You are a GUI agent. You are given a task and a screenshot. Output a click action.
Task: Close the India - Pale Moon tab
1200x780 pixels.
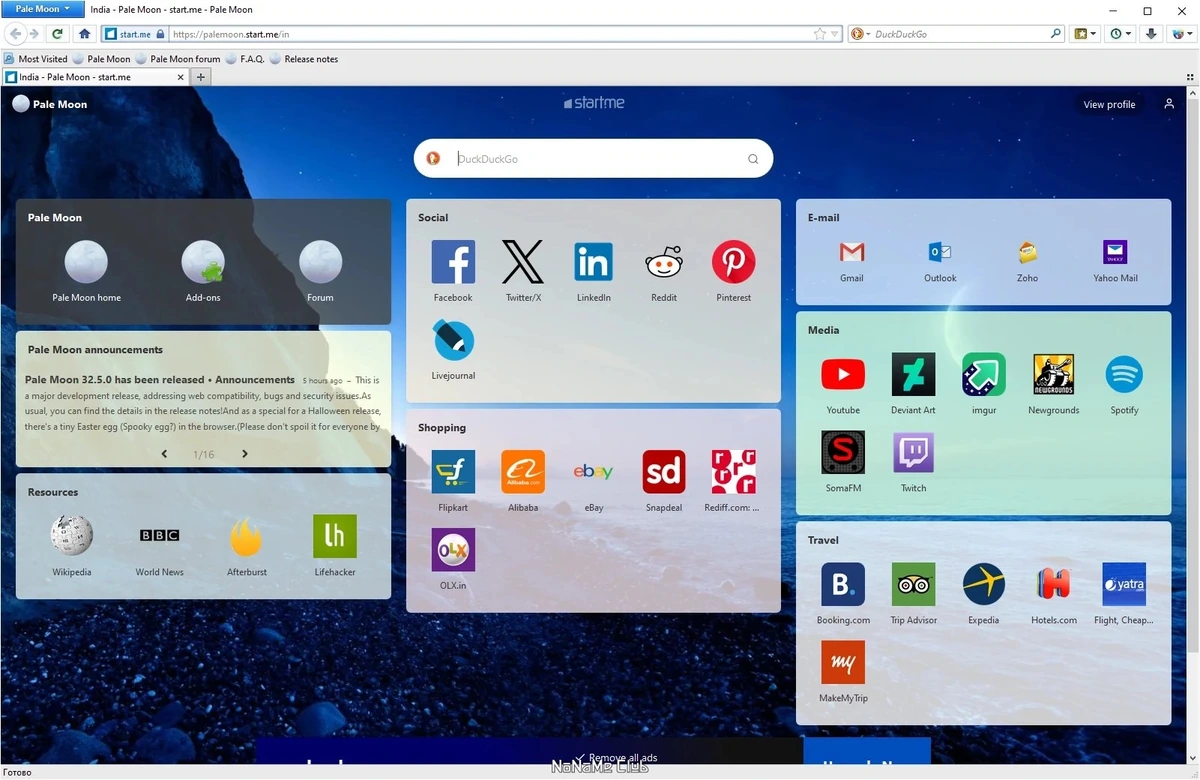[182, 77]
